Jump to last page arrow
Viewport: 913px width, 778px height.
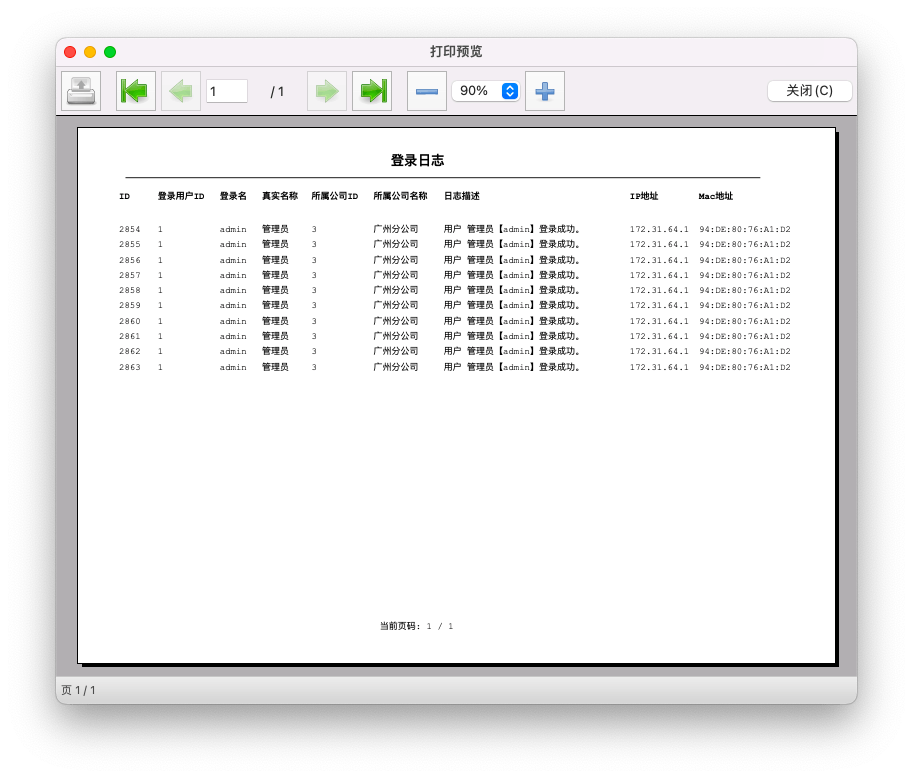coord(372,91)
